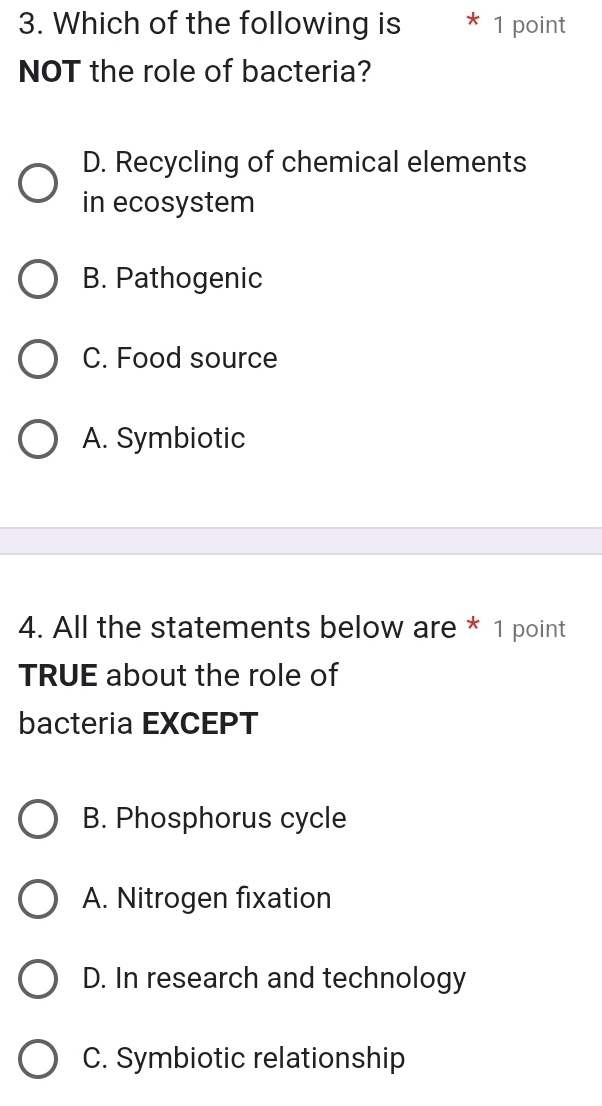Click the 'D. In research and technology' label text

coord(275,978)
